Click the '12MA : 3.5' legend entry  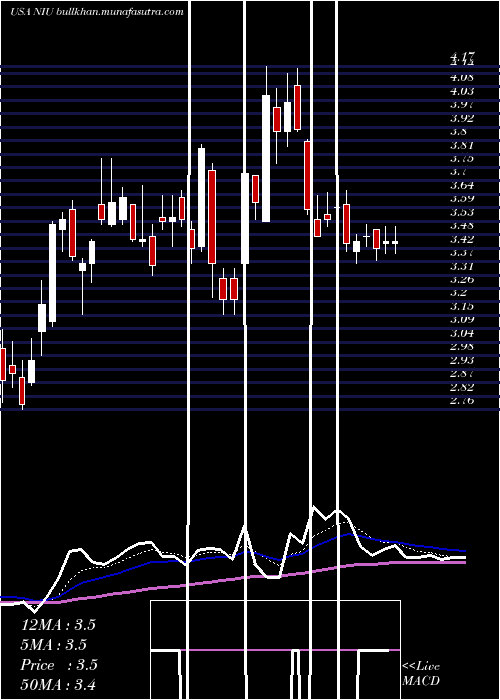point(58,625)
